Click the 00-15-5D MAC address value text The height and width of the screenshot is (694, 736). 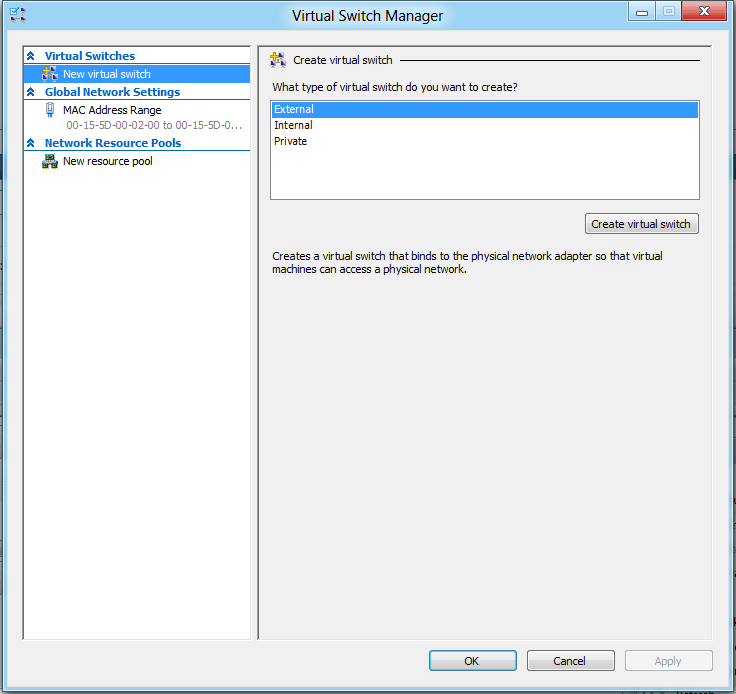tap(154, 126)
